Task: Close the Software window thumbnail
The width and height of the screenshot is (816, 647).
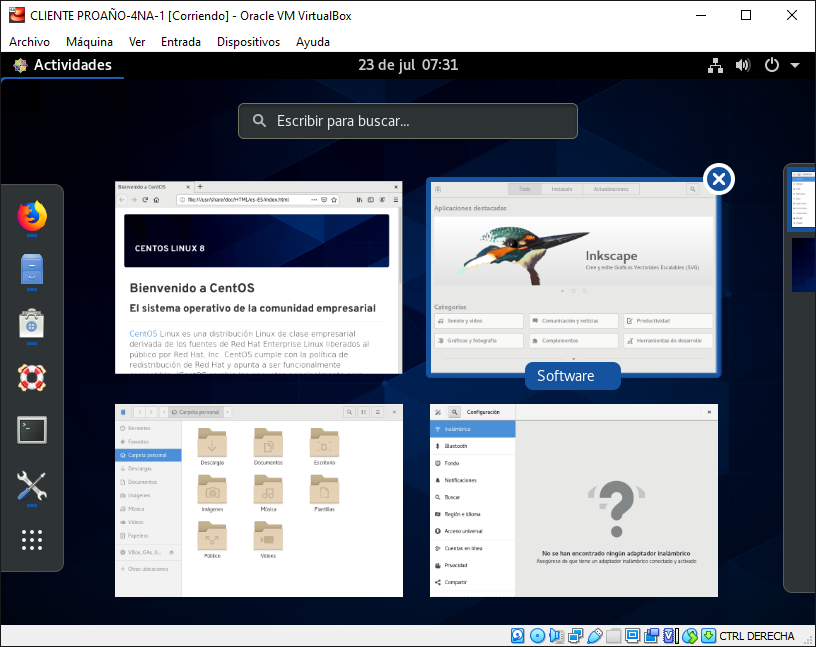Action: (719, 180)
